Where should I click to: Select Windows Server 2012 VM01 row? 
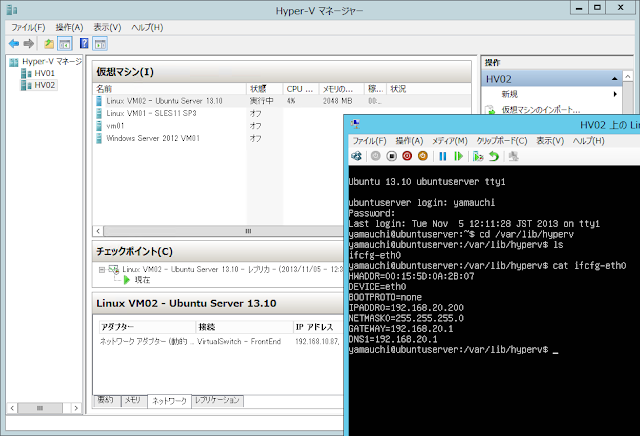pos(219,138)
